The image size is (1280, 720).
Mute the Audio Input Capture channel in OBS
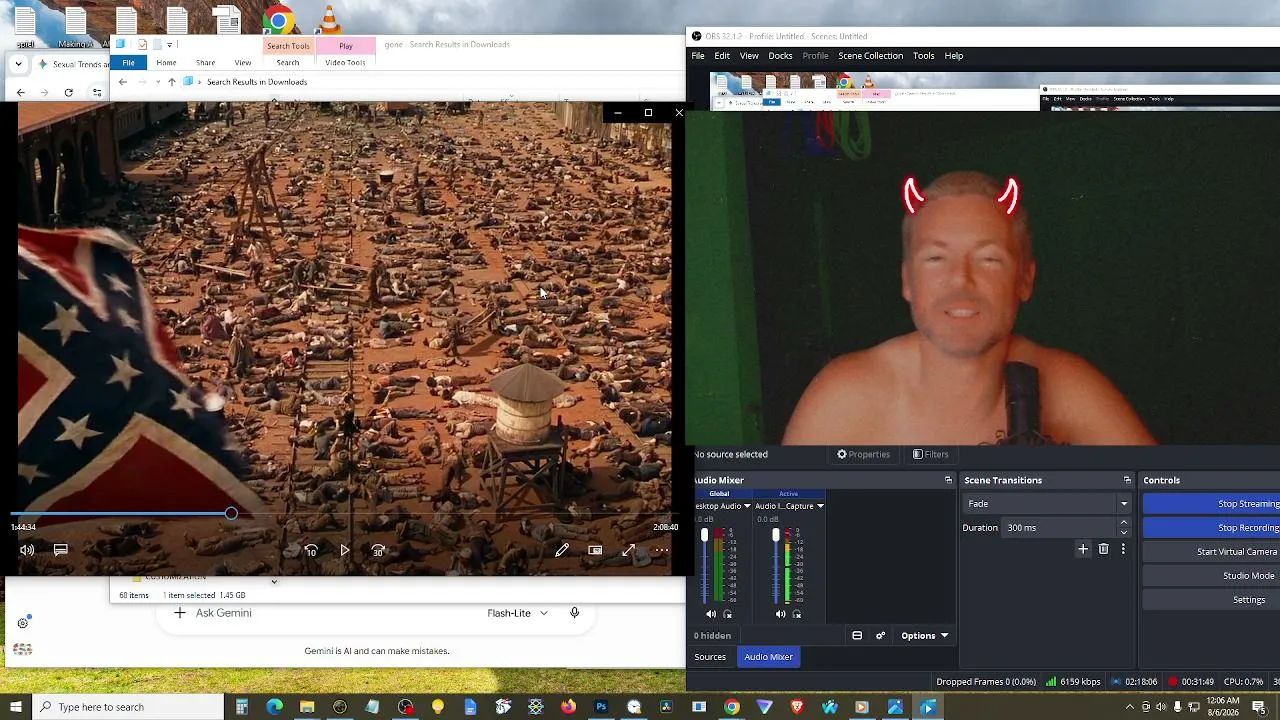(781, 614)
